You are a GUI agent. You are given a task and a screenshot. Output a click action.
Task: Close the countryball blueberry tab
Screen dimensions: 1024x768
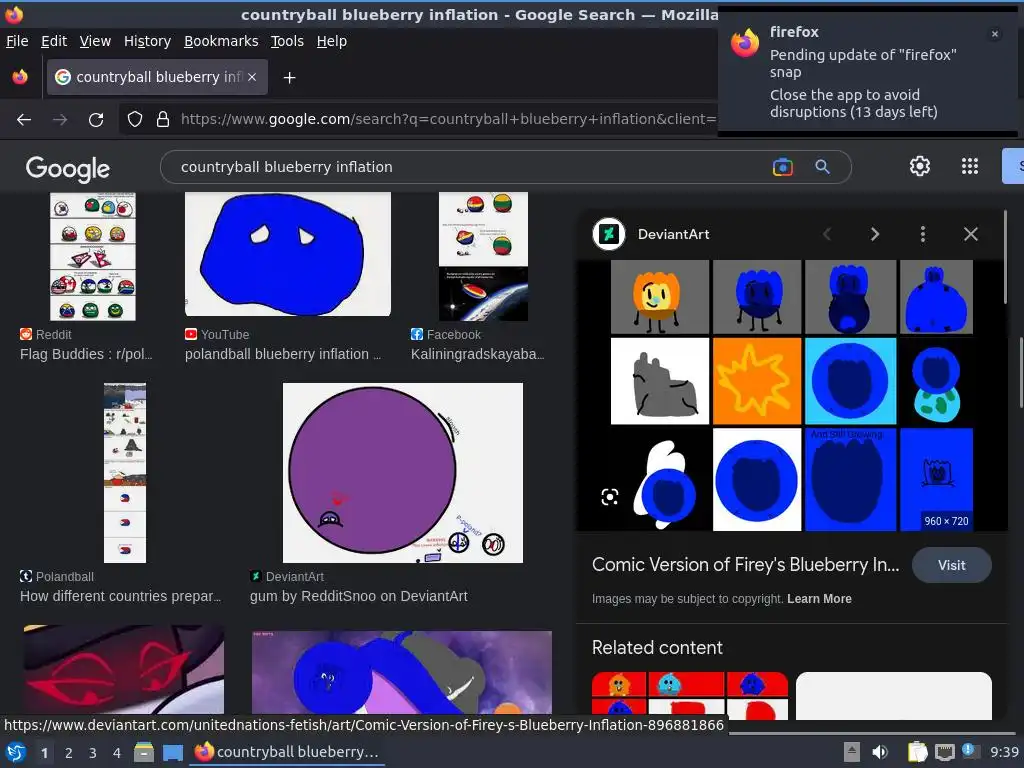coord(252,77)
